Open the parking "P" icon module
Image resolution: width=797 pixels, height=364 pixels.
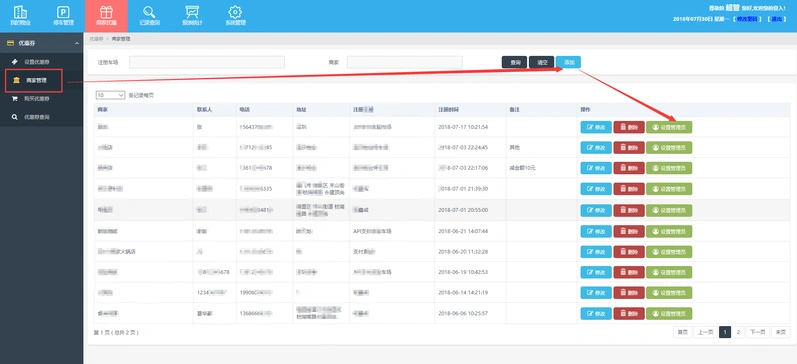(x=63, y=16)
